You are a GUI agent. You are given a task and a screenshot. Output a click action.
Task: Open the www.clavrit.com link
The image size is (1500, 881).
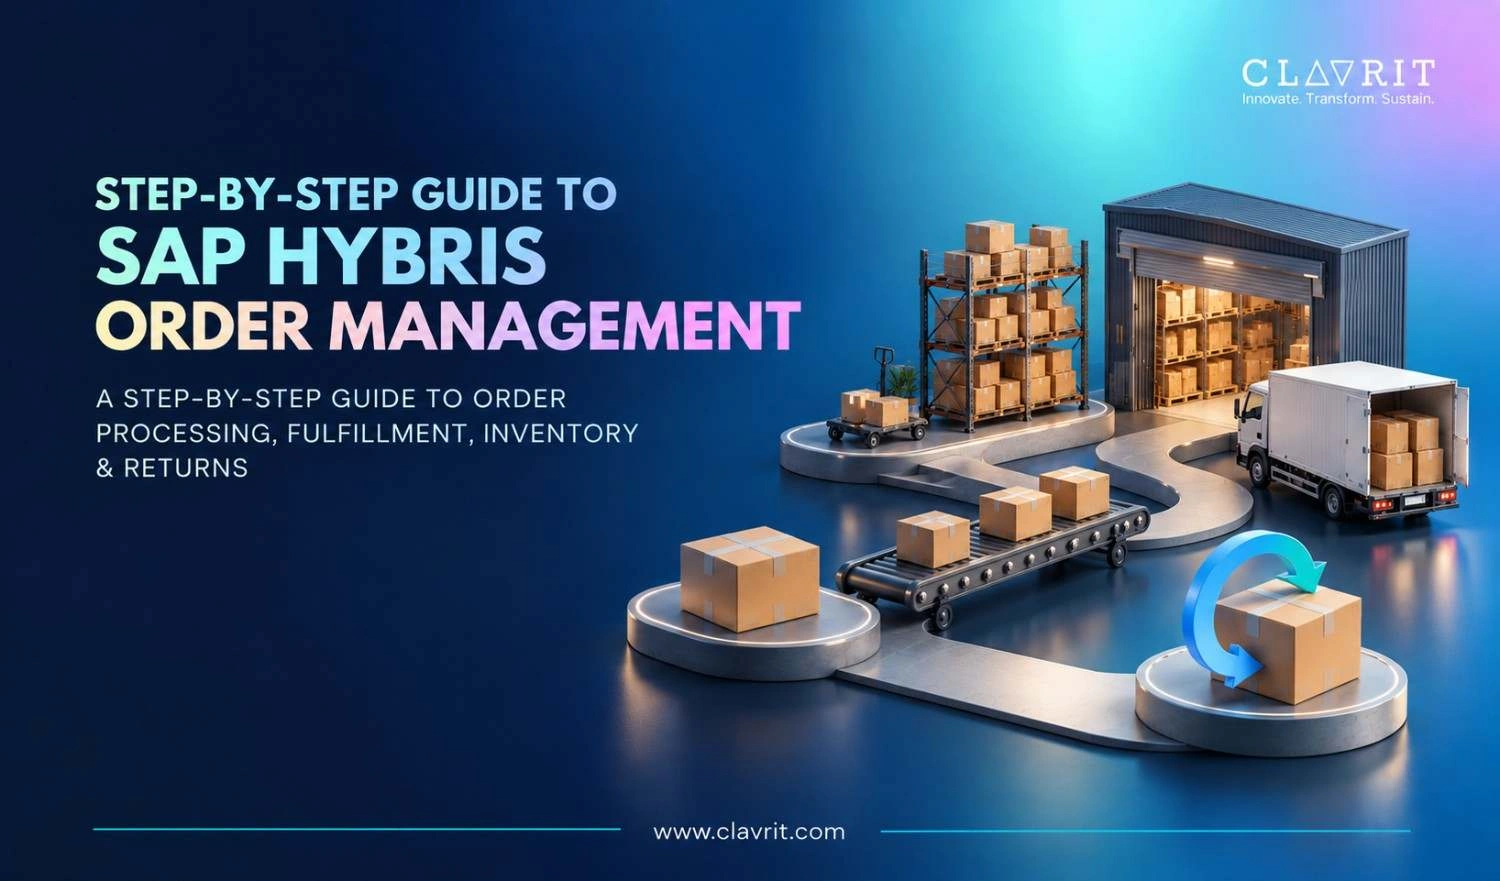(749, 831)
